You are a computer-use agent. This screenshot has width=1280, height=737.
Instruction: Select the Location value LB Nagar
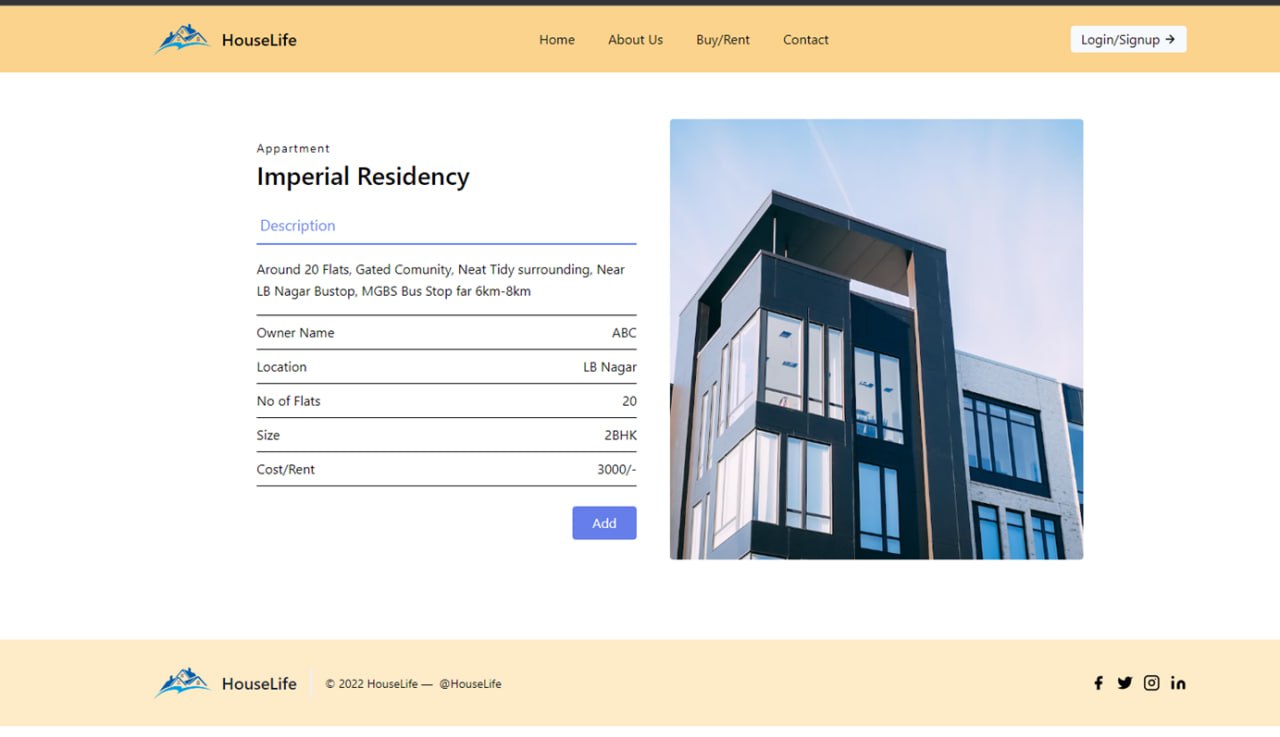[x=610, y=367]
